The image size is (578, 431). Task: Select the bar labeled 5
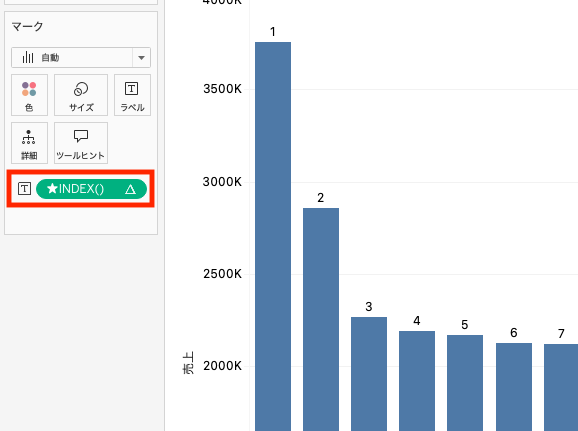pos(465,383)
